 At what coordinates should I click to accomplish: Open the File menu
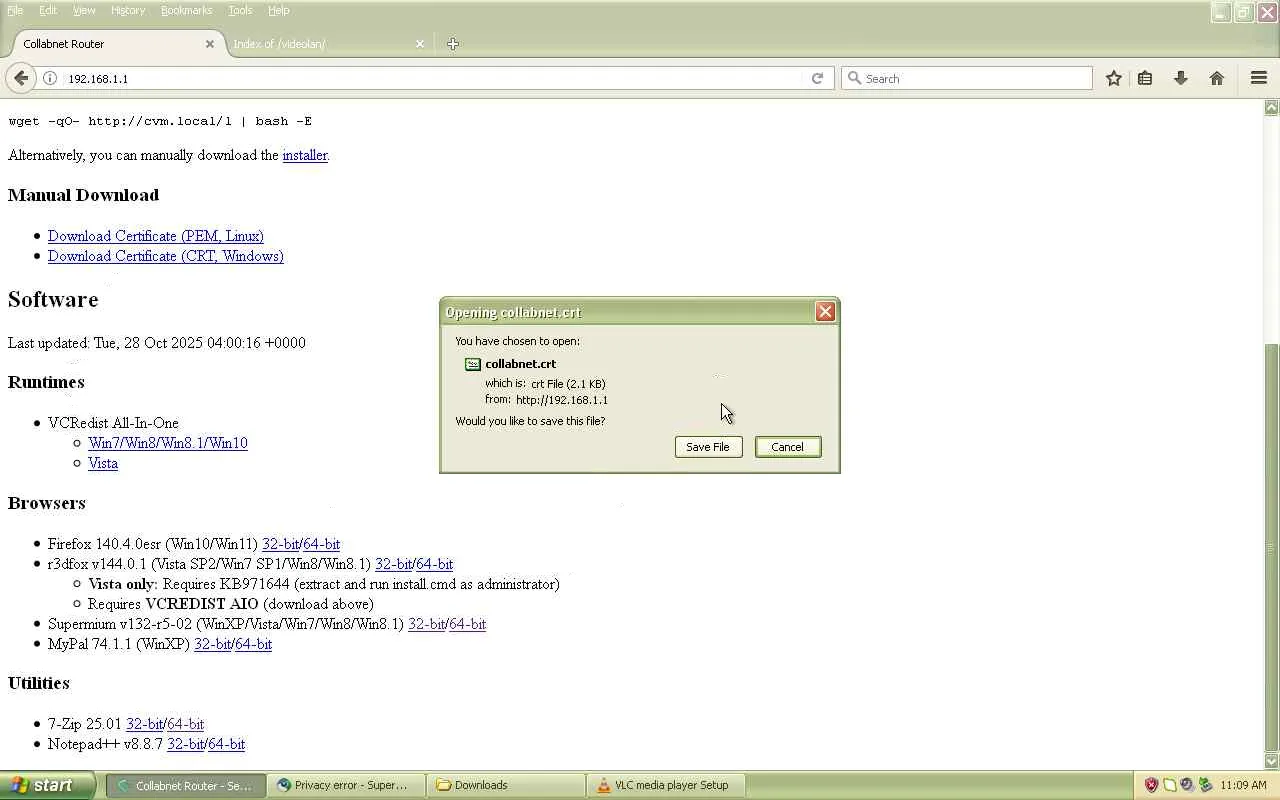(x=15, y=10)
